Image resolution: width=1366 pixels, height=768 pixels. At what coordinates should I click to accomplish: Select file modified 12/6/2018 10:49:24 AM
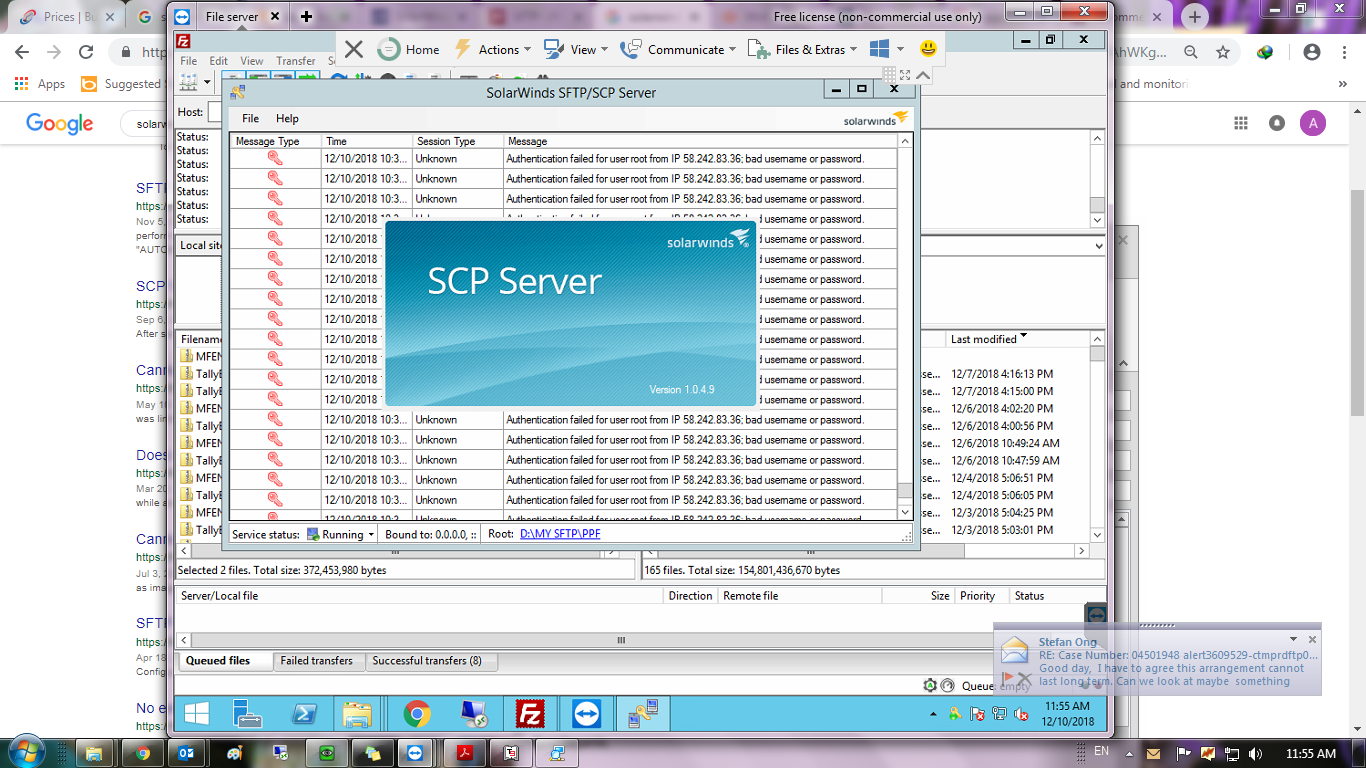1005,443
